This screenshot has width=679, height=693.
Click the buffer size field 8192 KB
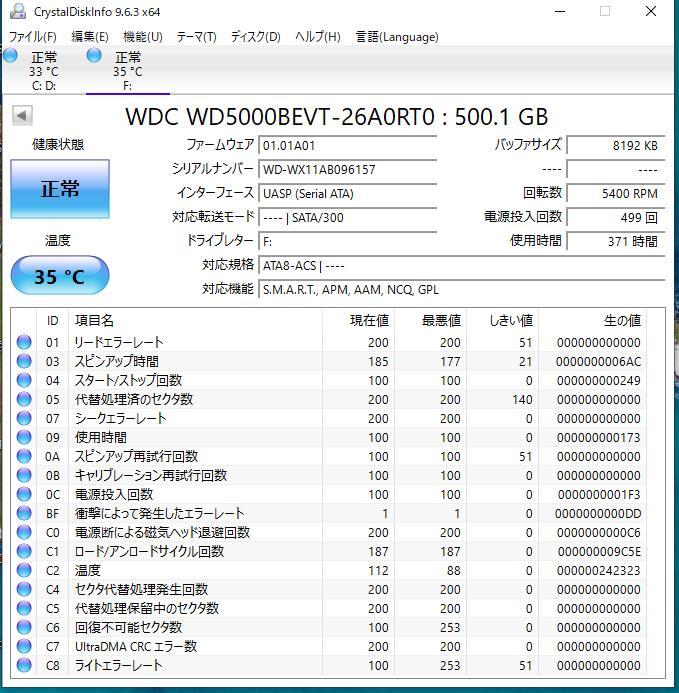pyautogui.click(x=616, y=145)
